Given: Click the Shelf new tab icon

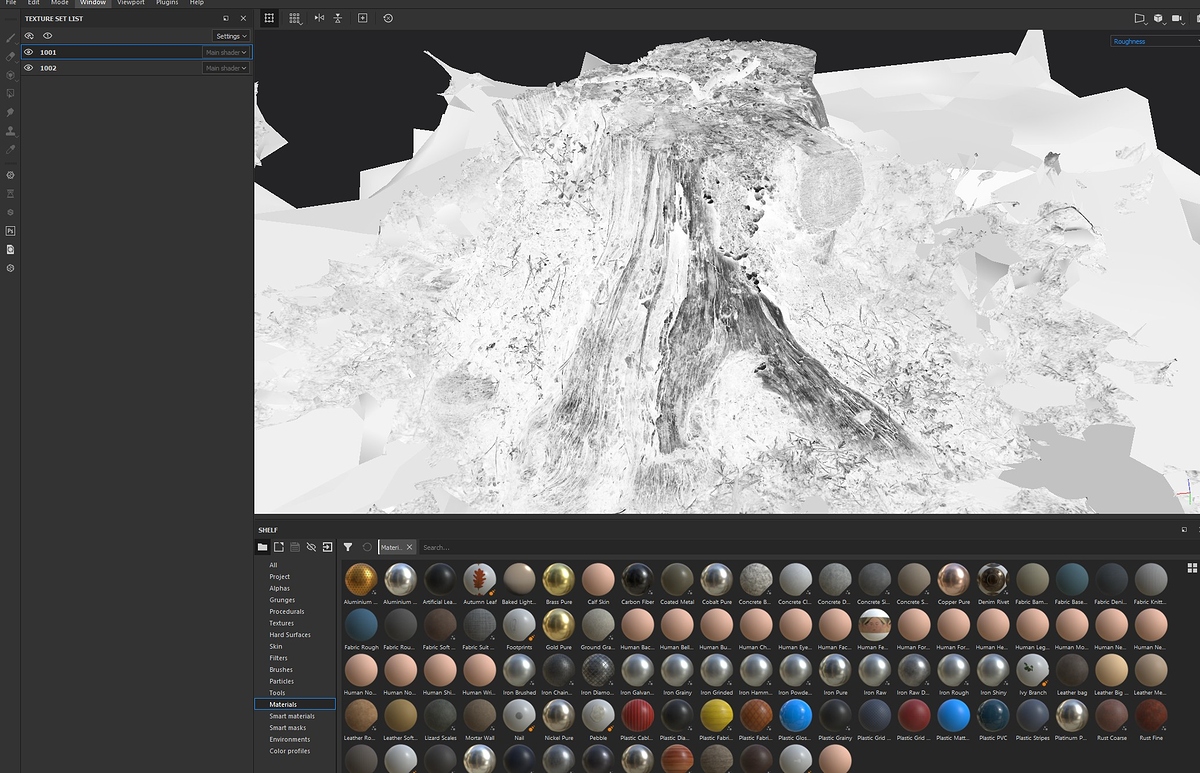Looking at the screenshot, I should click(279, 547).
